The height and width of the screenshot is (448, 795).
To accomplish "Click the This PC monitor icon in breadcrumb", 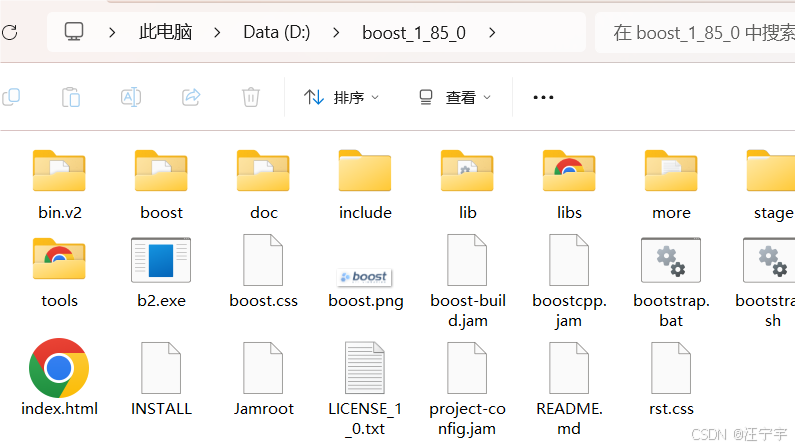I will (x=74, y=32).
